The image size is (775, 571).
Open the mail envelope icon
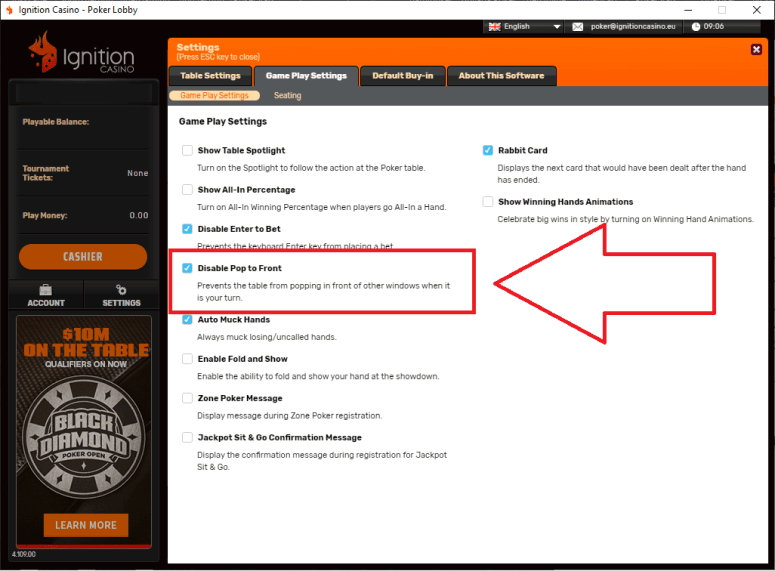click(x=577, y=27)
